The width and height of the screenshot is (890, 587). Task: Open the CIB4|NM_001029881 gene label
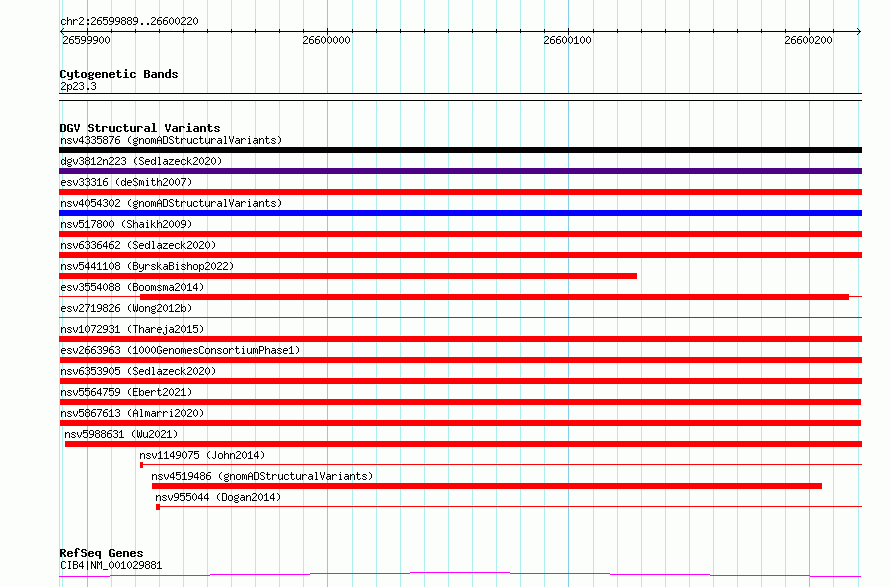(111, 565)
